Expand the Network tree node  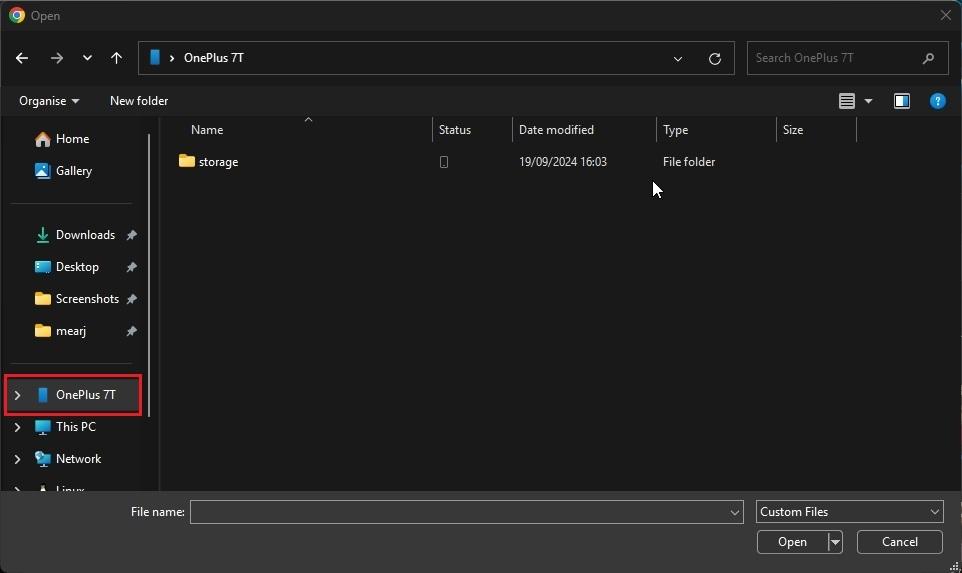17,459
